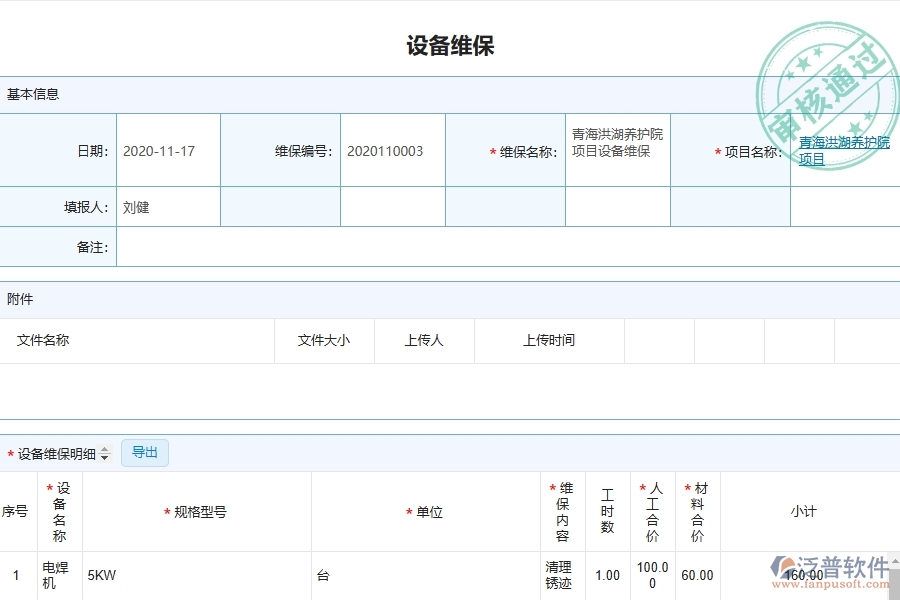Click the 清理锈迹 maintenance content cell
The image size is (900, 600).
tap(555, 575)
